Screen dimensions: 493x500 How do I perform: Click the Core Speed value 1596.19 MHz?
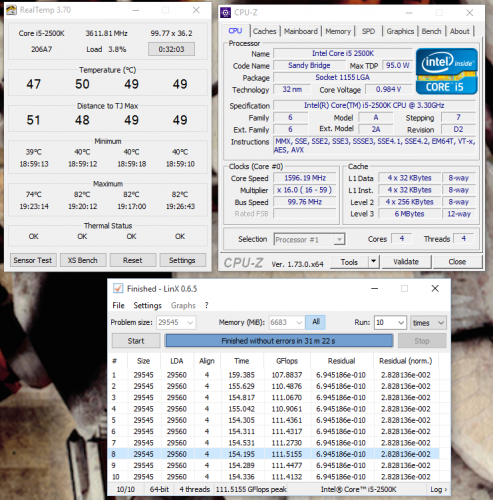pos(305,178)
